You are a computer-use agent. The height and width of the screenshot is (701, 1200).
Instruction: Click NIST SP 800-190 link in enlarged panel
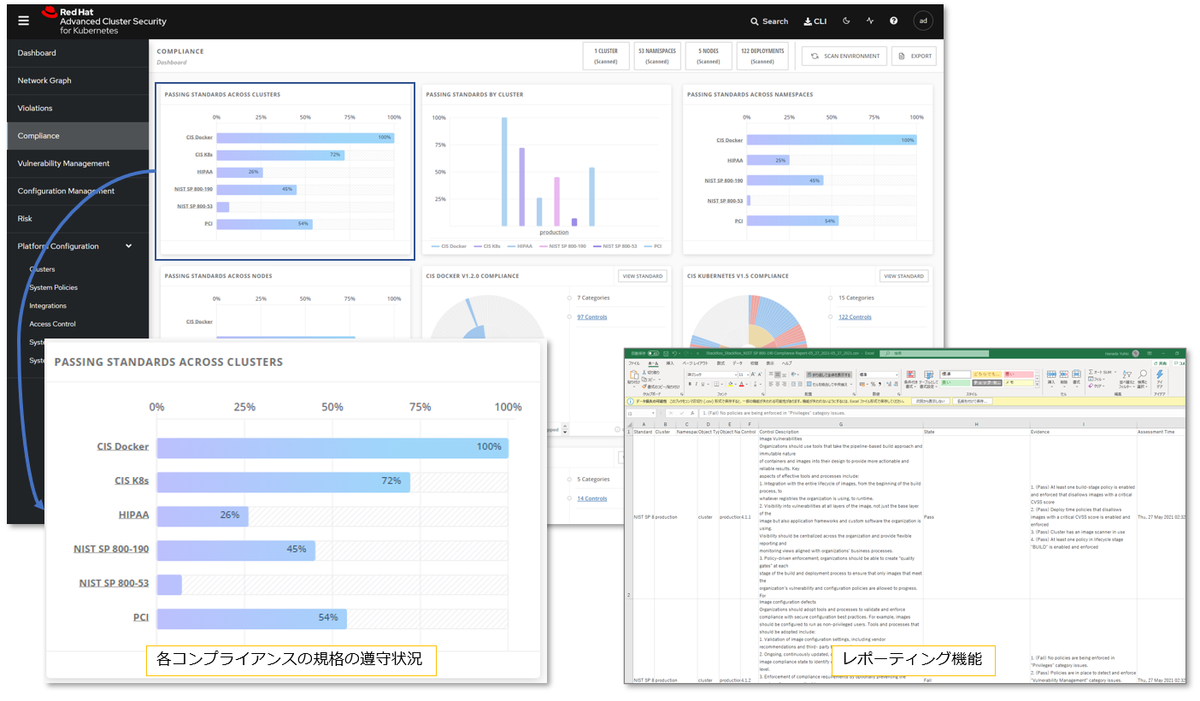(111, 549)
